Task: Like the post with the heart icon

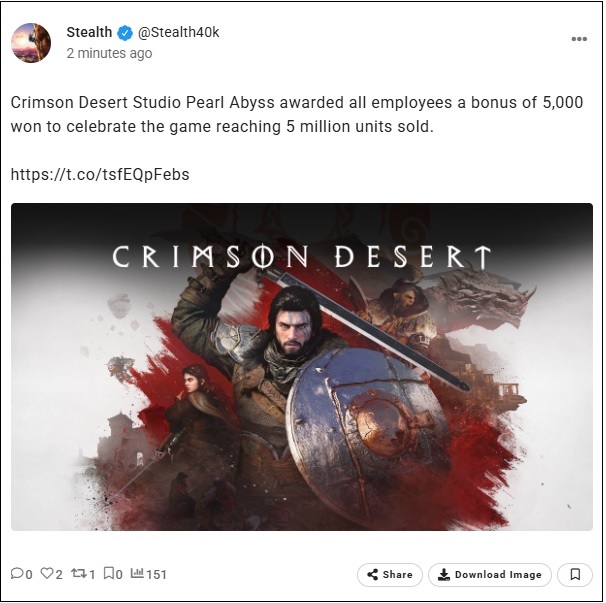Action: 47,573
